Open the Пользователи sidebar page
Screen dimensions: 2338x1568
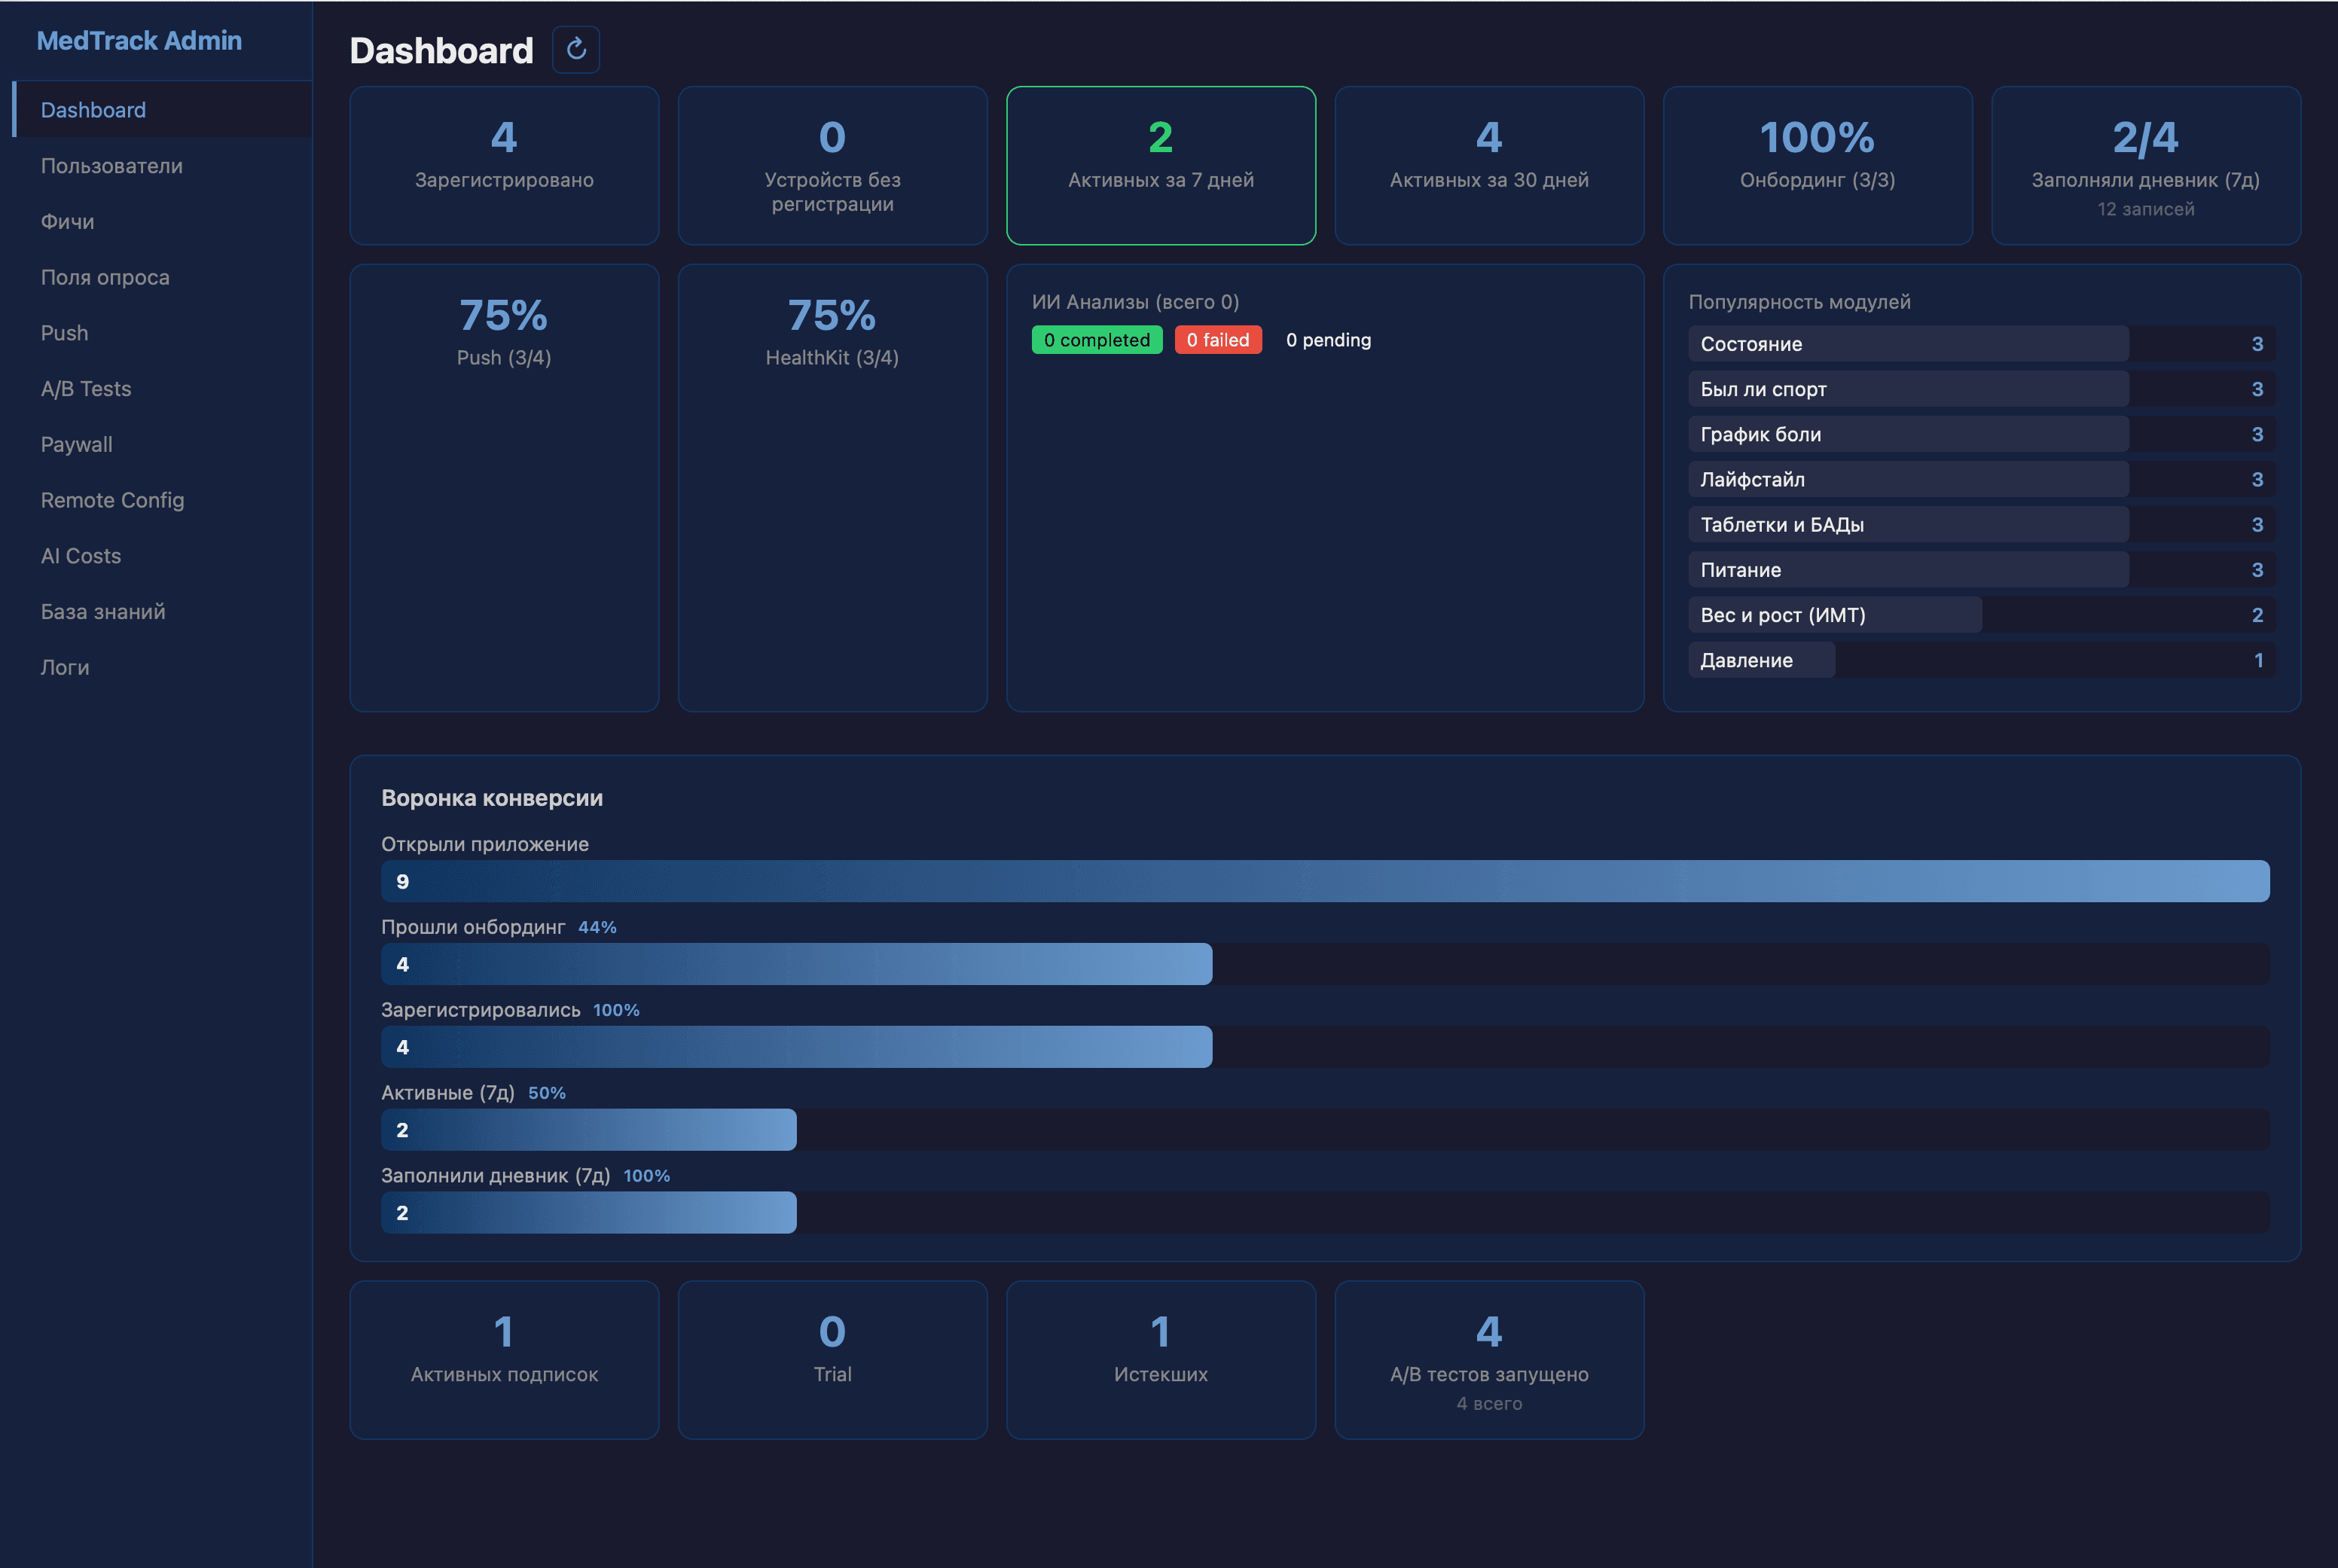pyautogui.click(x=111, y=166)
